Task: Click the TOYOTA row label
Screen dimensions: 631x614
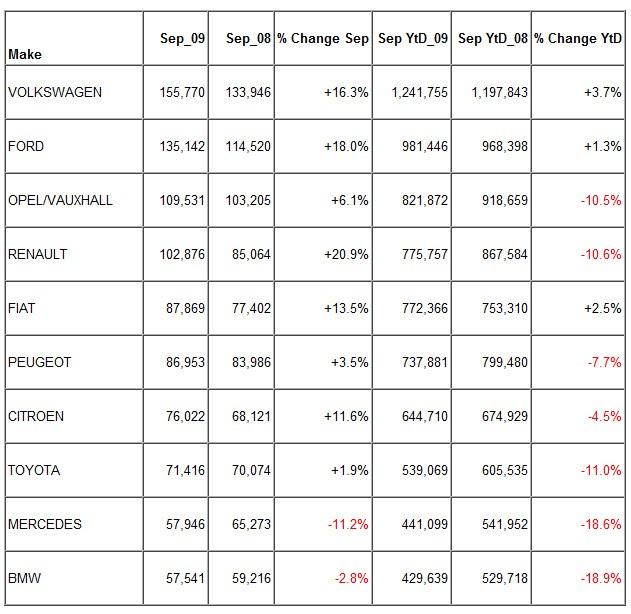Action: 34,470
